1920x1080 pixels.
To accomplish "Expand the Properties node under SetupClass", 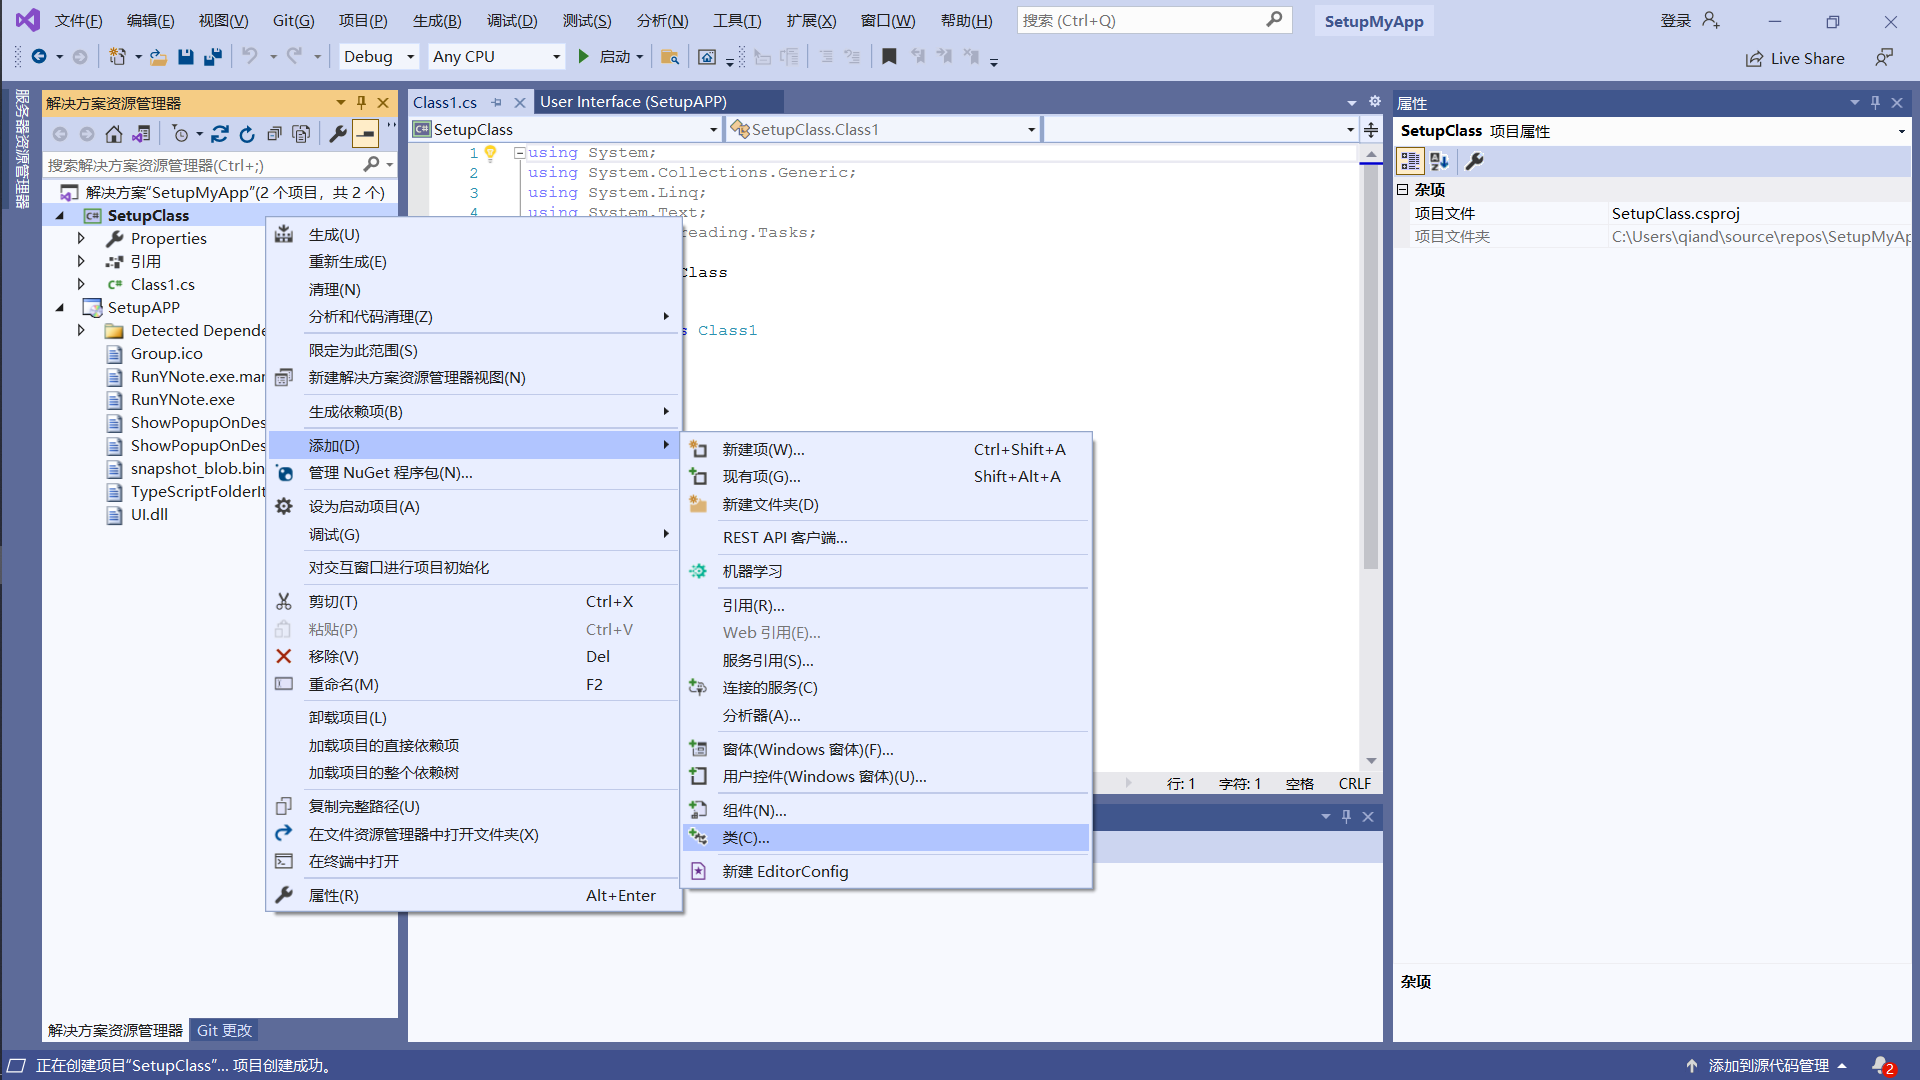I will [x=81, y=238].
